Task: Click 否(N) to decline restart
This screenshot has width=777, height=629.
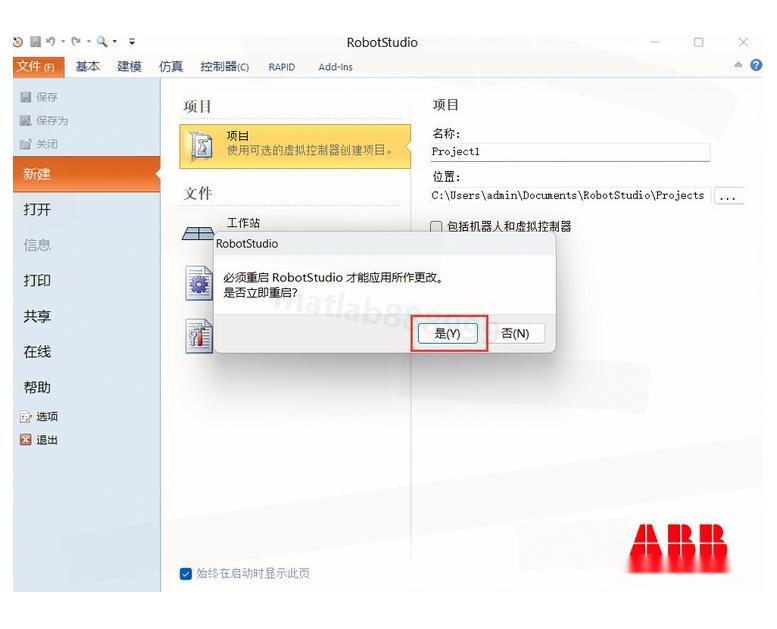Action: coord(515,334)
